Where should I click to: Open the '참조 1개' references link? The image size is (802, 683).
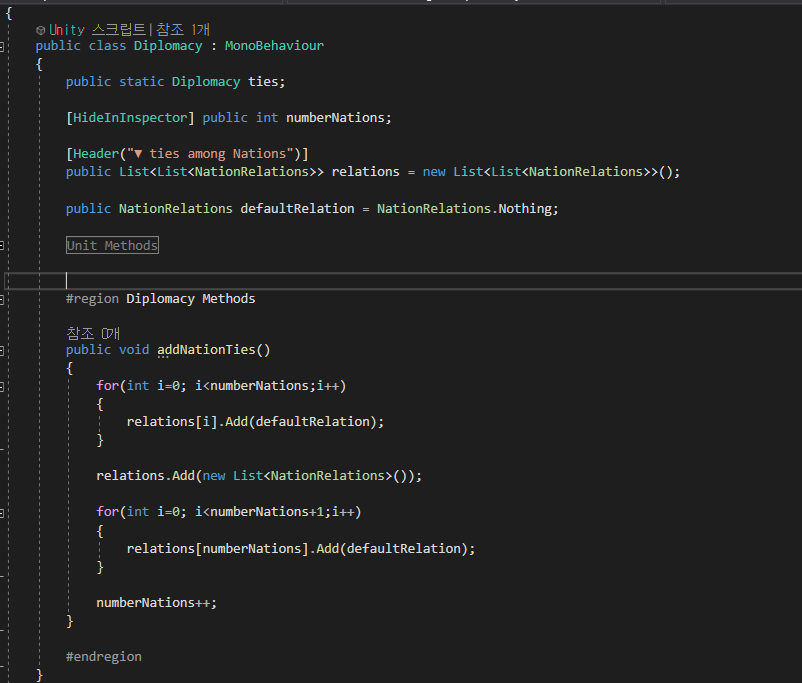point(183,30)
